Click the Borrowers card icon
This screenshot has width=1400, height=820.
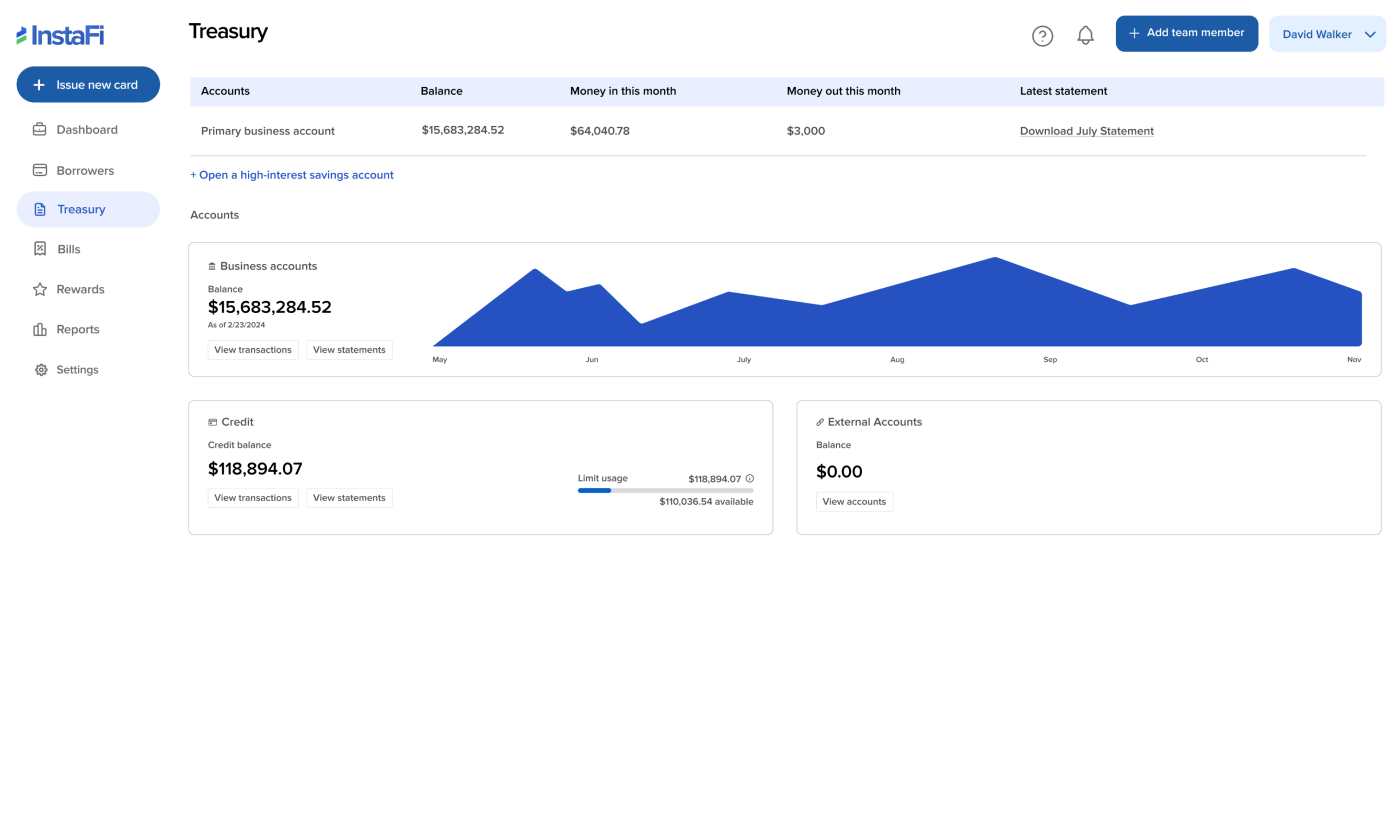(40, 170)
